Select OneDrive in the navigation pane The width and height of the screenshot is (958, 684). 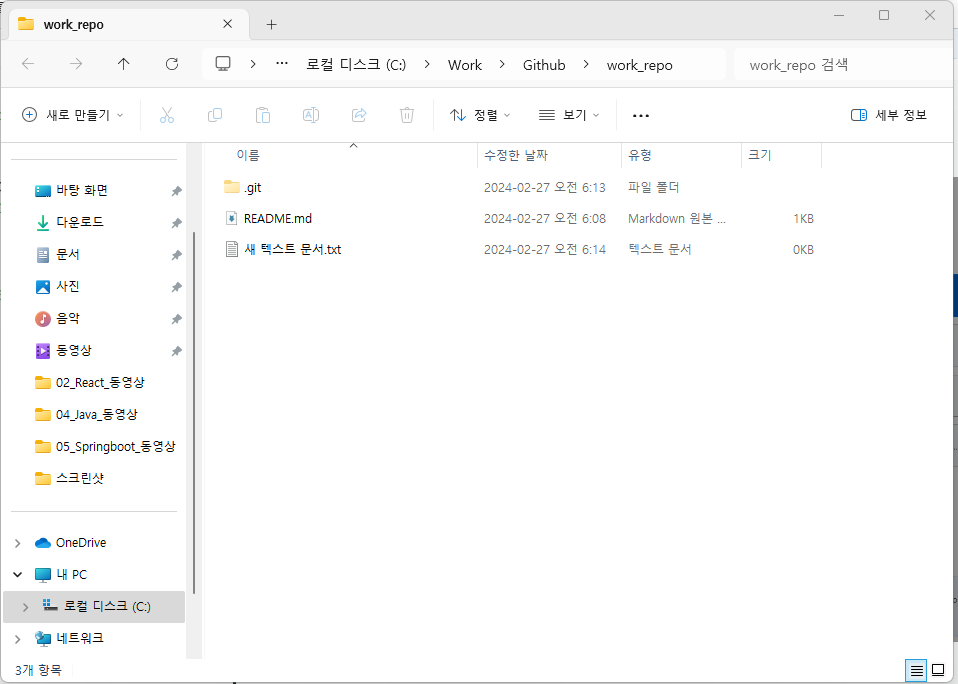pyautogui.click(x=81, y=542)
